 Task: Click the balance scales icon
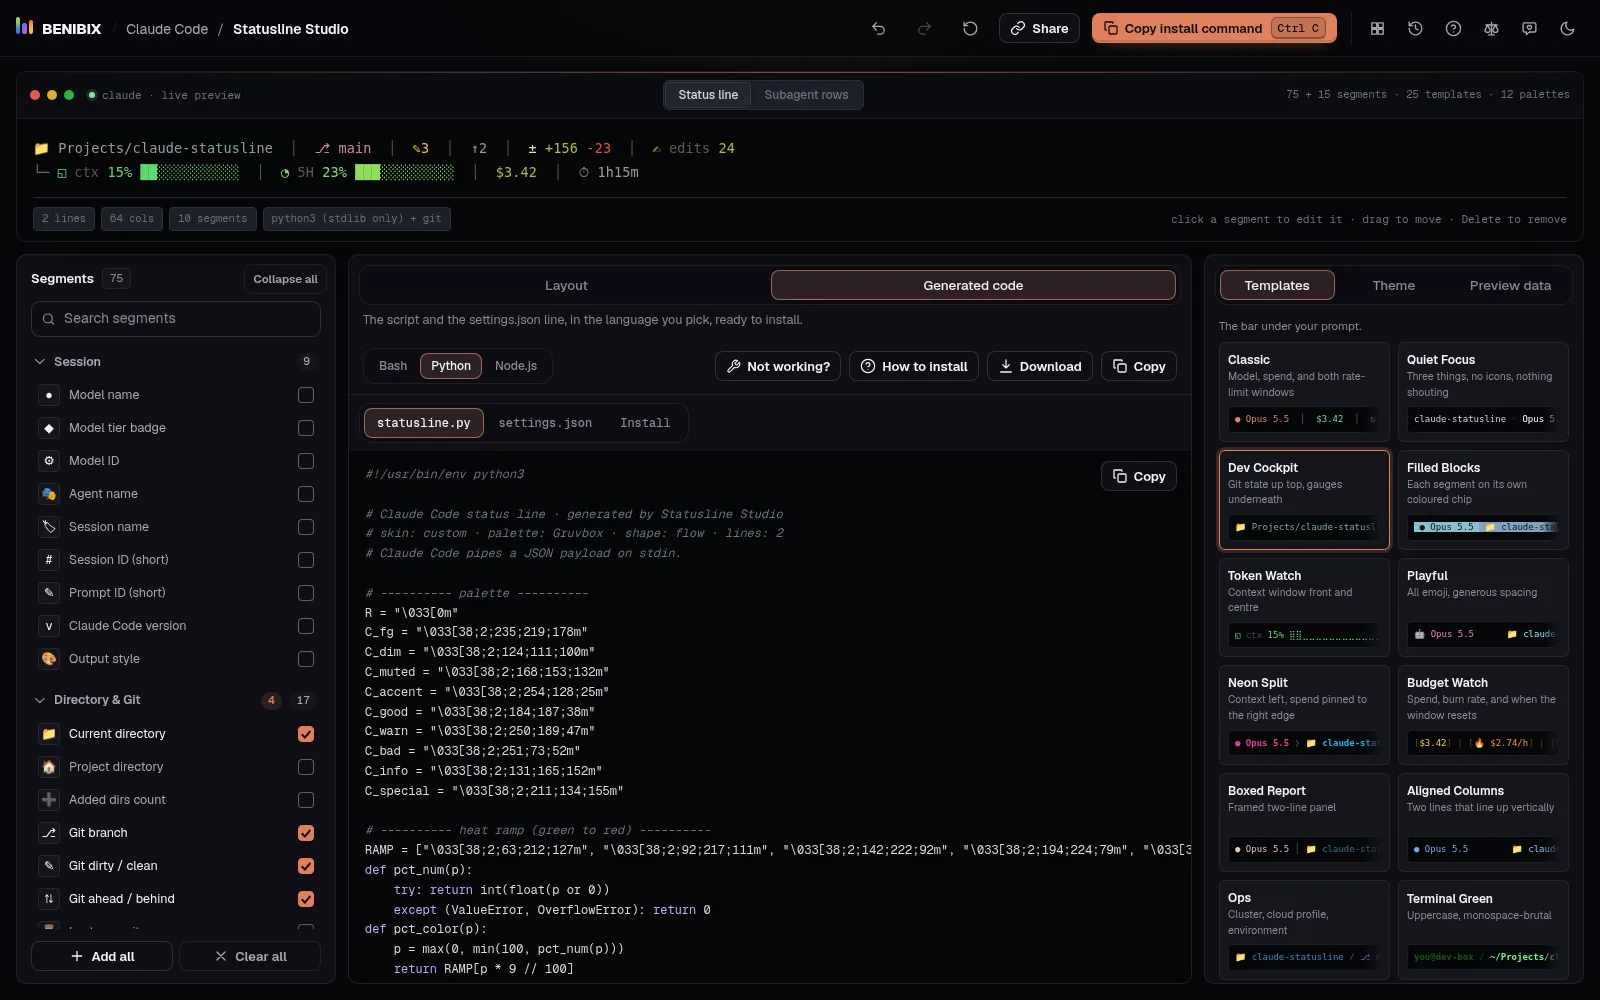(1491, 29)
